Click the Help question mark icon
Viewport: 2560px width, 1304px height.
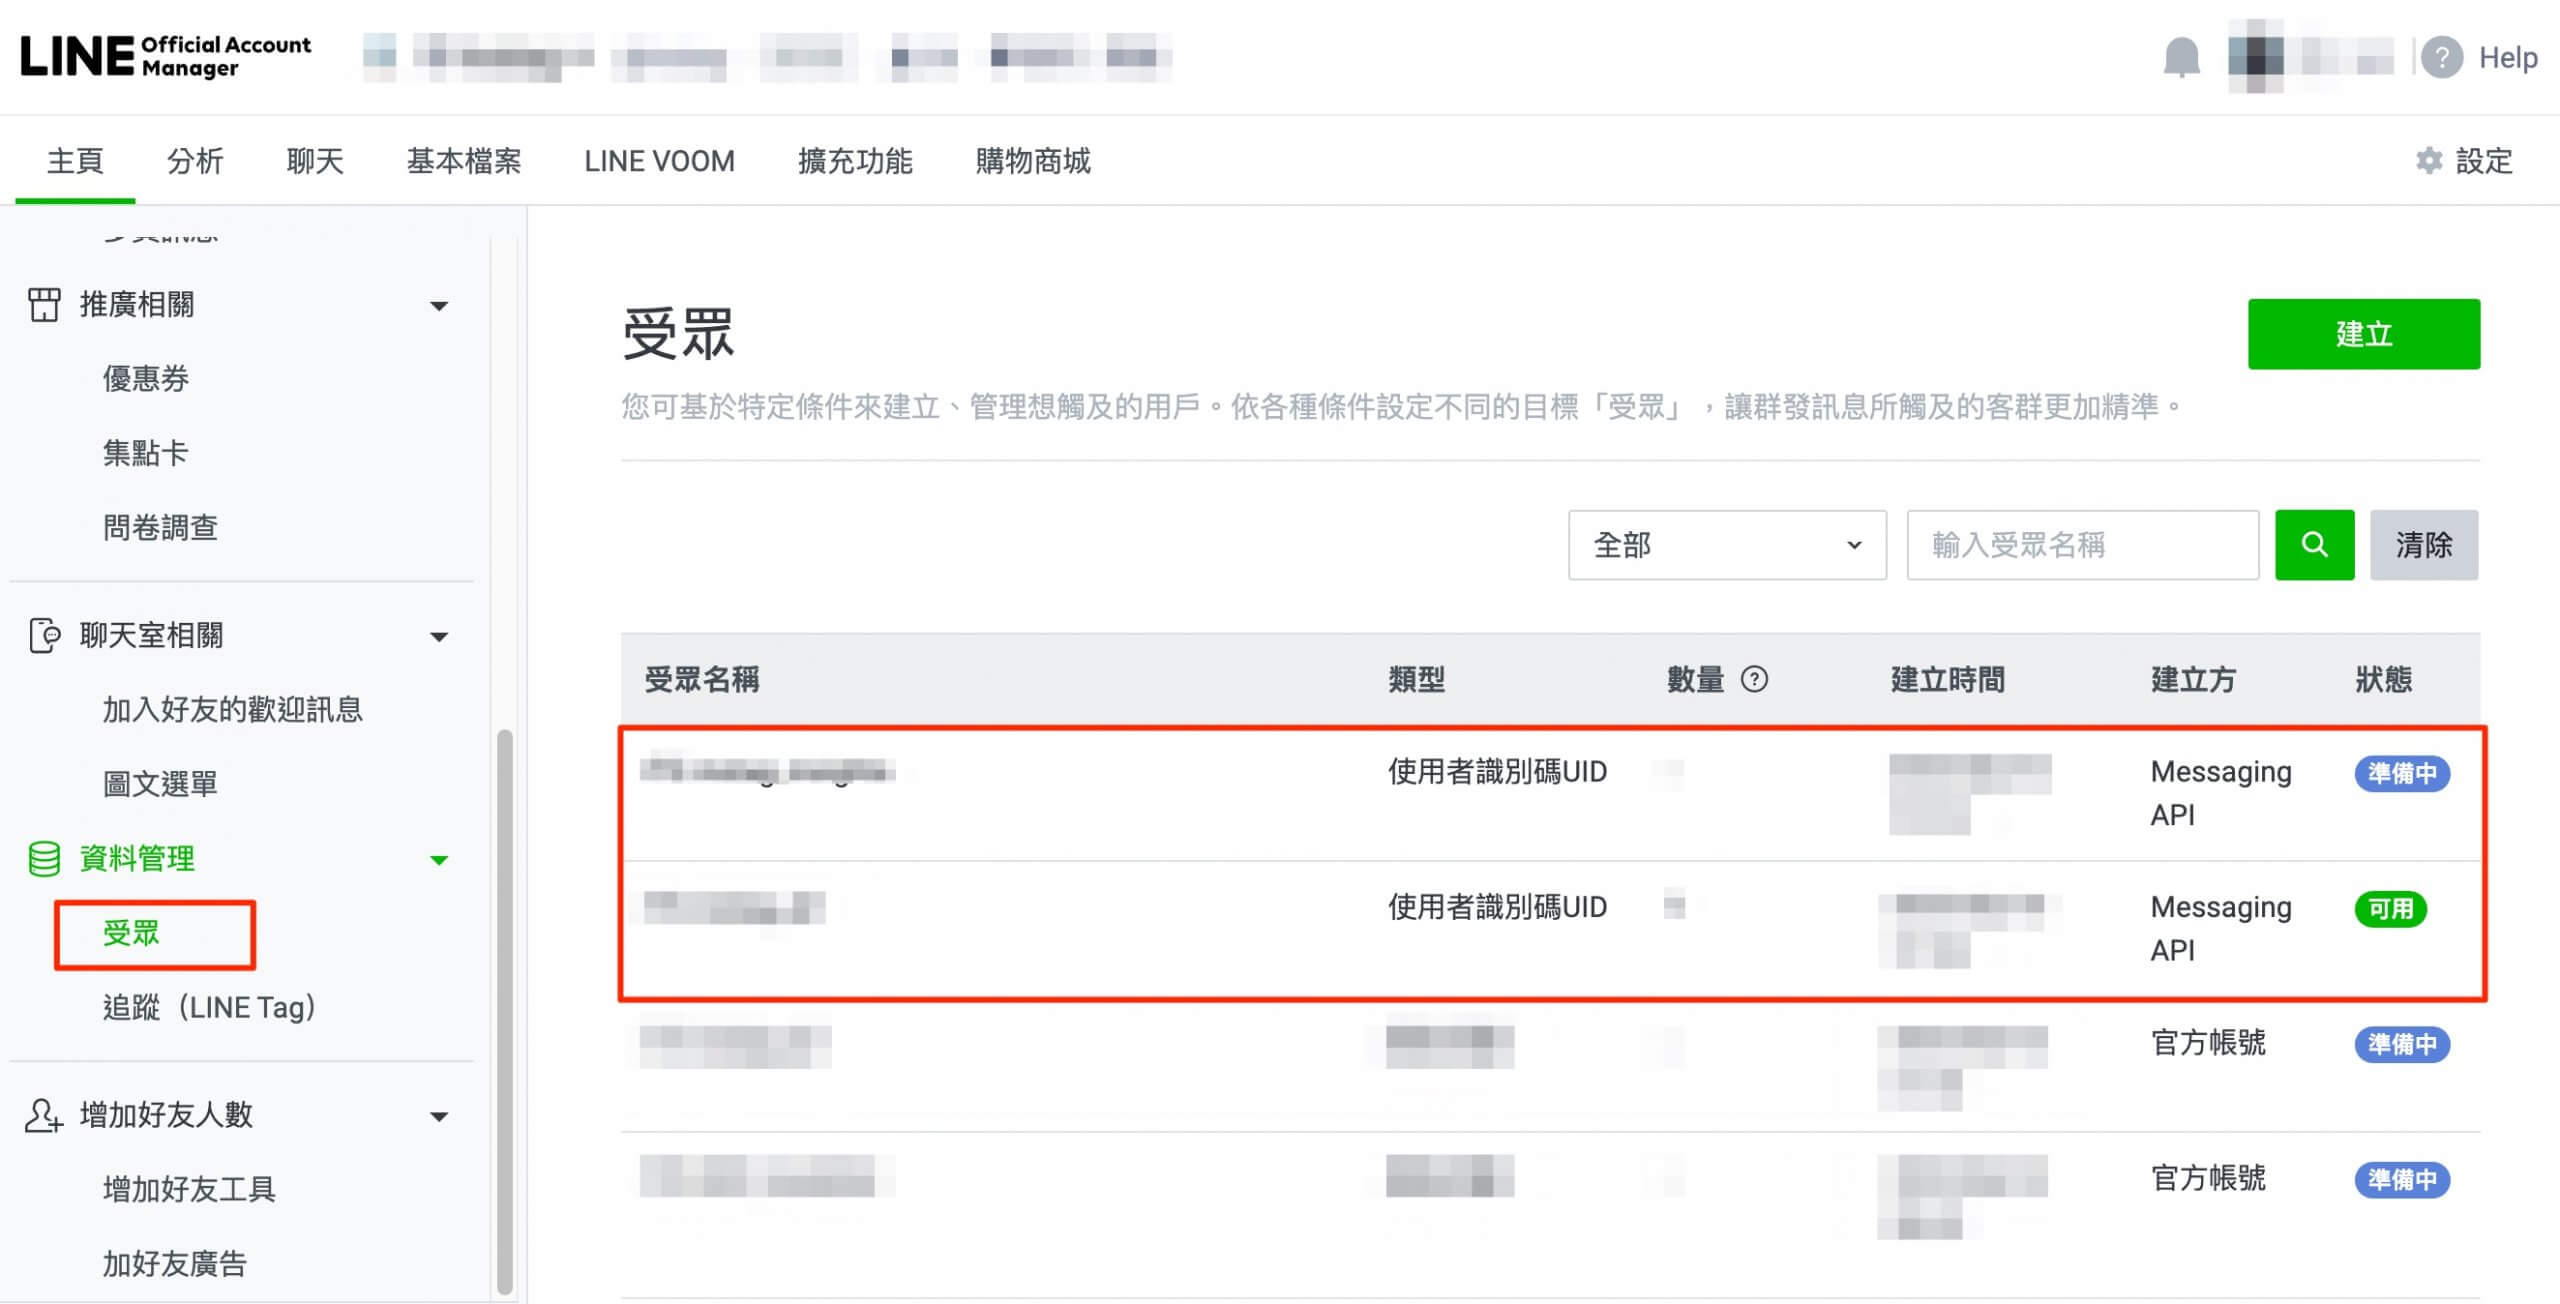pos(2441,57)
